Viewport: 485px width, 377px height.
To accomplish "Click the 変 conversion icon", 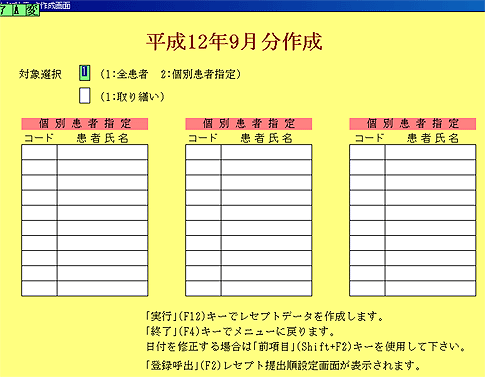I will point(32,10).
